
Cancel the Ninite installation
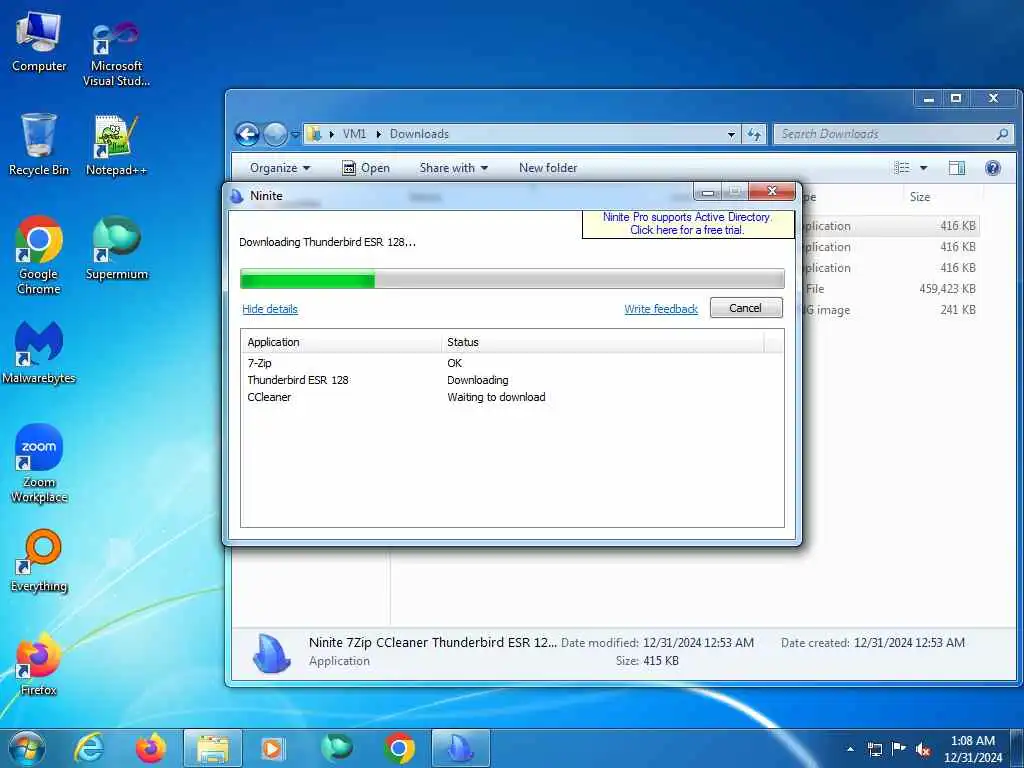click(746, 308)
